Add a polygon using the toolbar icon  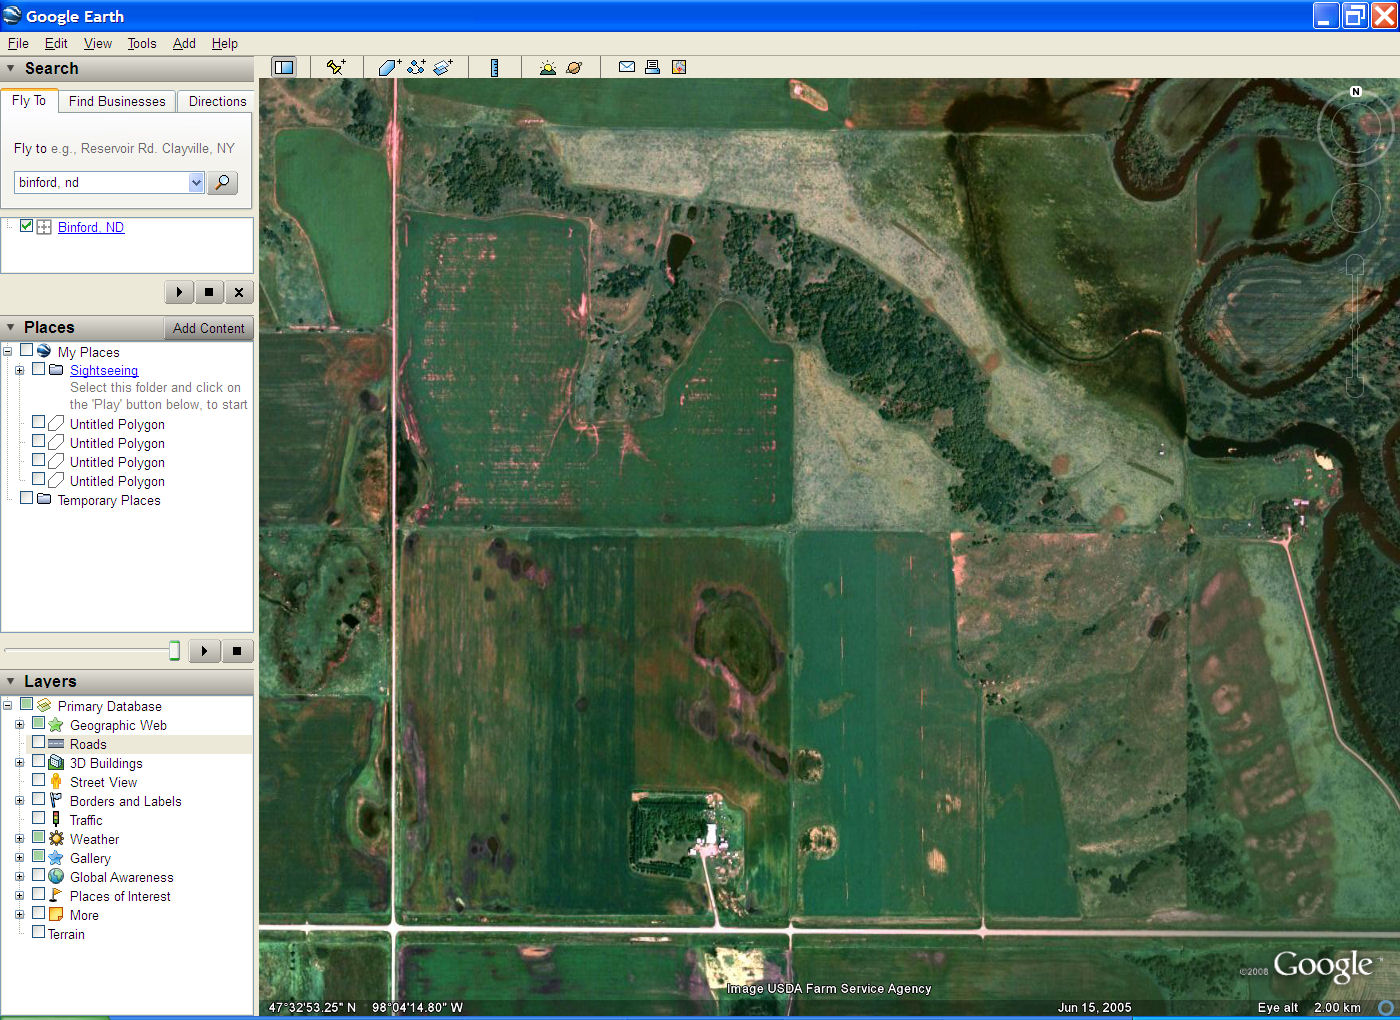click(x=389, y=67)
